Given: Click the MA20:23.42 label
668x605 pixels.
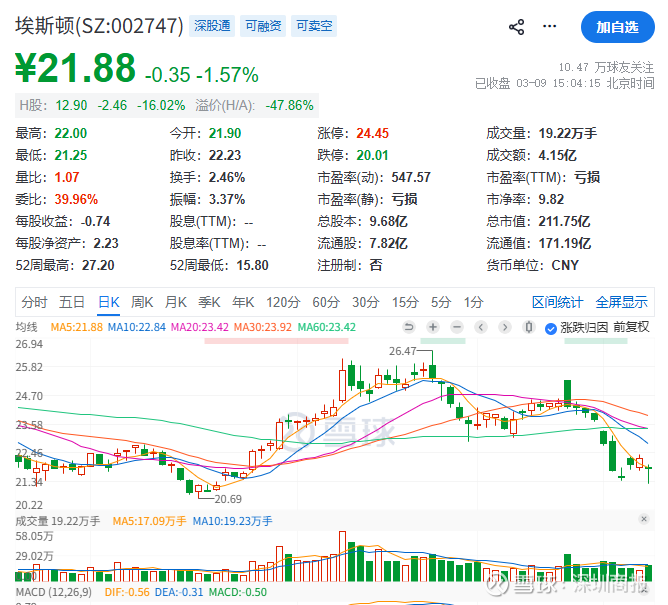Looking at the screenshot, I should click(200, 327).
